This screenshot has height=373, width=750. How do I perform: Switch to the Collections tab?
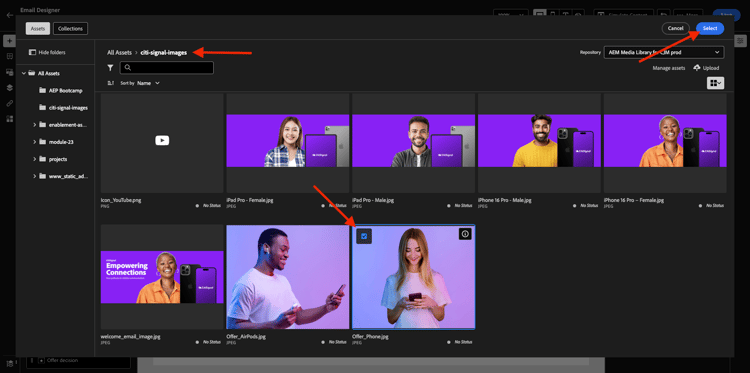click(x=70, y=29)
